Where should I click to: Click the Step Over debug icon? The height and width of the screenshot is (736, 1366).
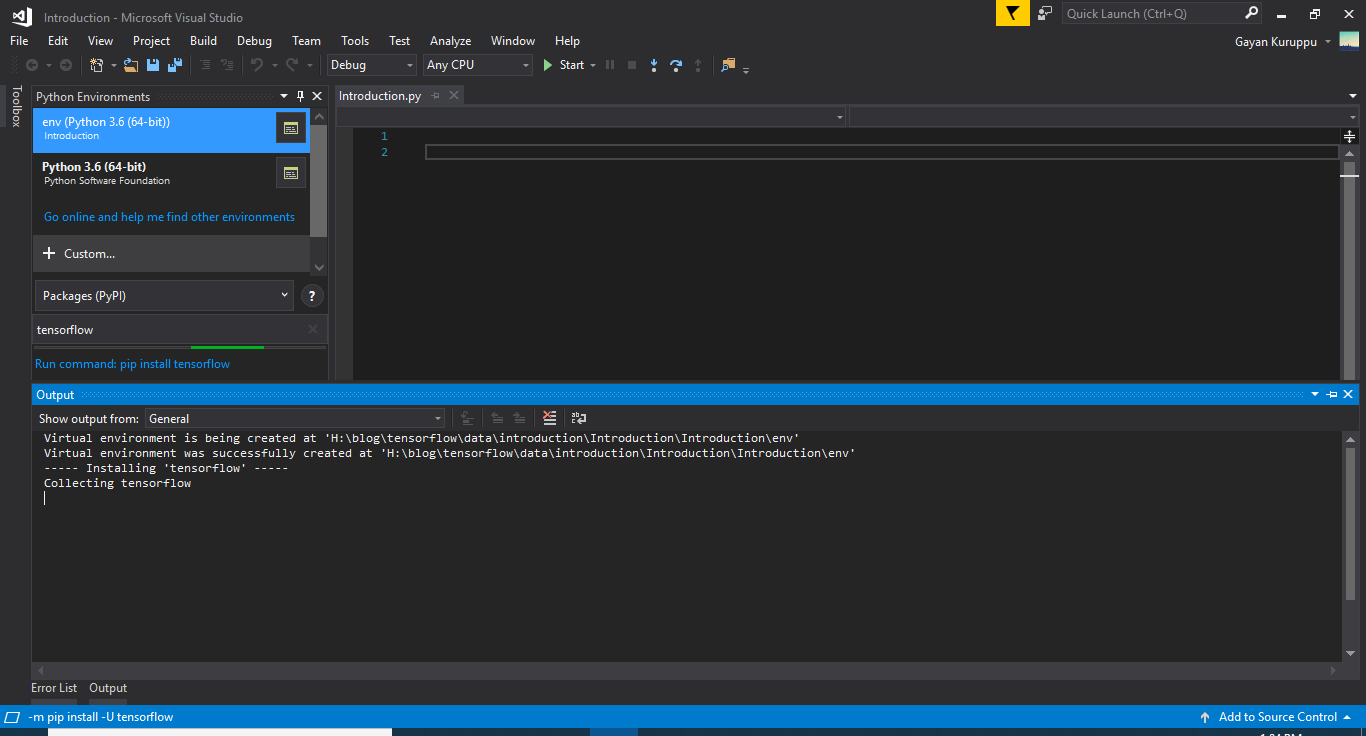676,65
